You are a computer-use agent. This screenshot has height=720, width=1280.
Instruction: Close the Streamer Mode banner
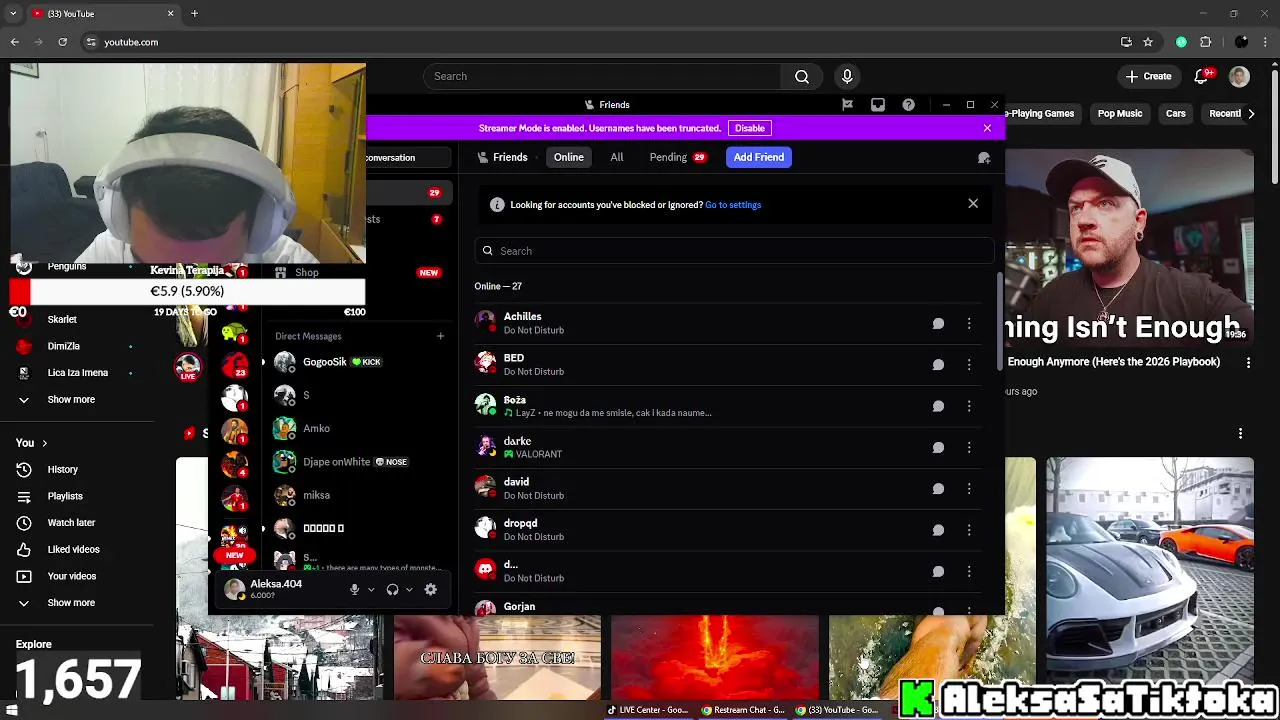[x=987, y=128]
